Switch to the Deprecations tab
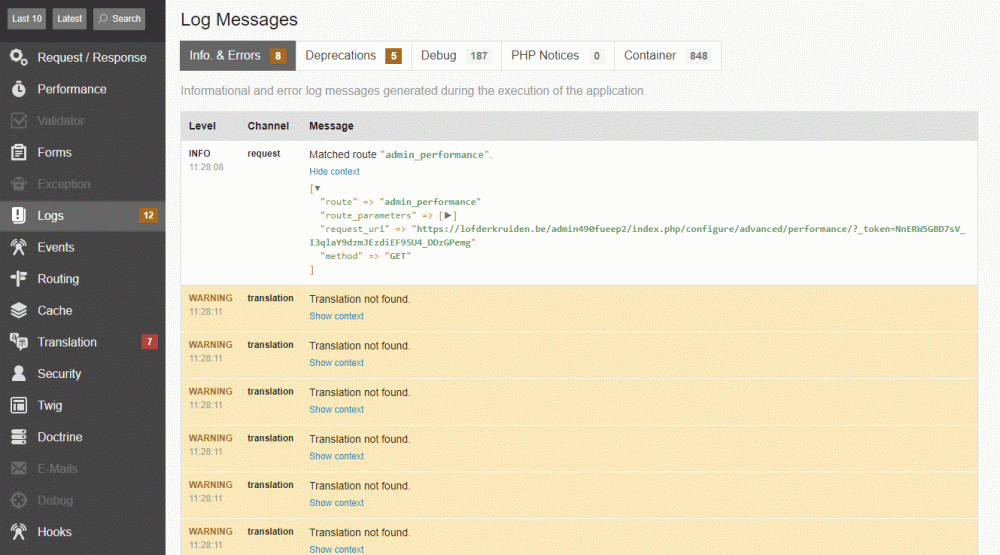 [352, 56]
